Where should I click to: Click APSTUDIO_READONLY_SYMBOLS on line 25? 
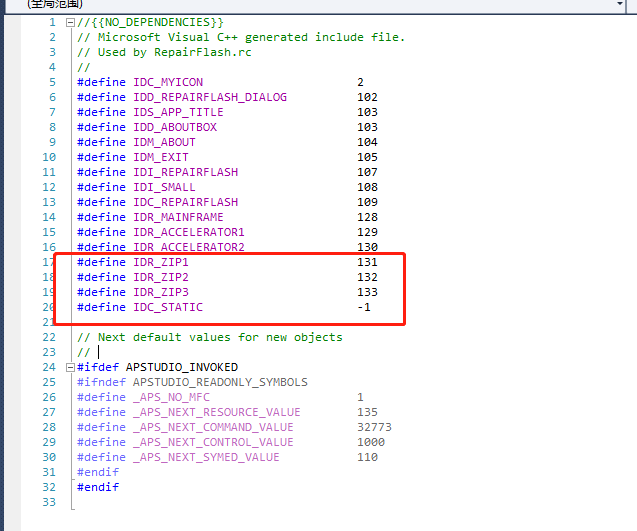tap(220, 383)
